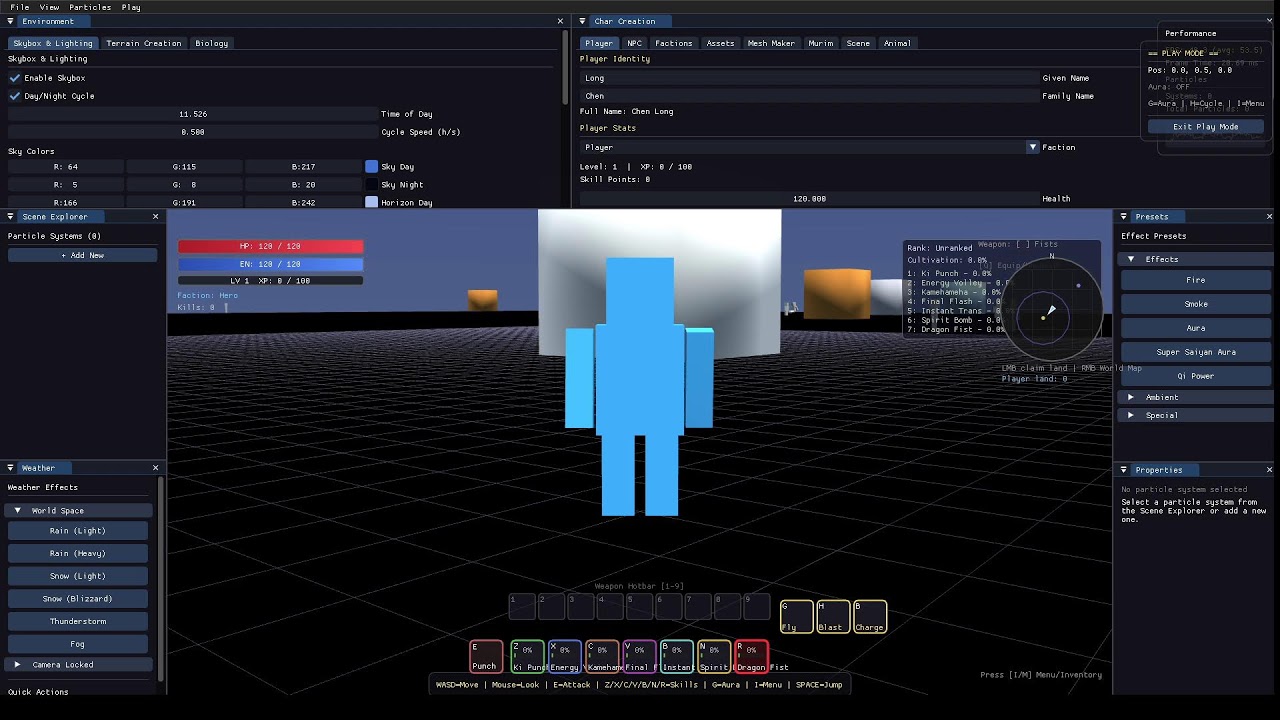The height and width of the screenshot is (720, 1280).
Task: Close the Weather panel
Action: (155, 468)
